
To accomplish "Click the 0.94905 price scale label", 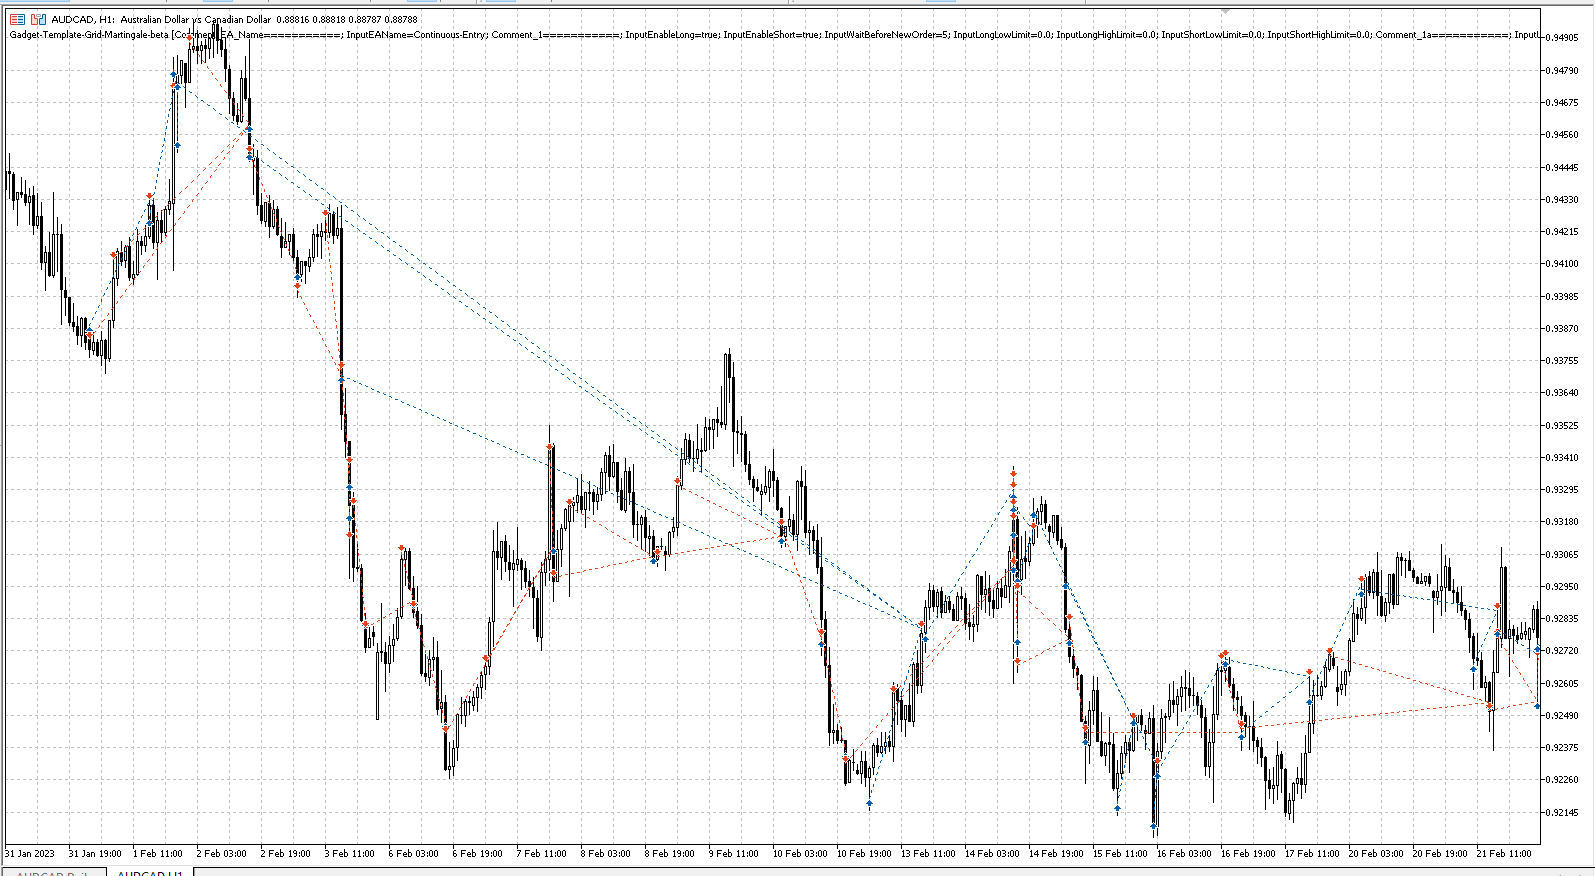I will click(x=1562, y=38).
